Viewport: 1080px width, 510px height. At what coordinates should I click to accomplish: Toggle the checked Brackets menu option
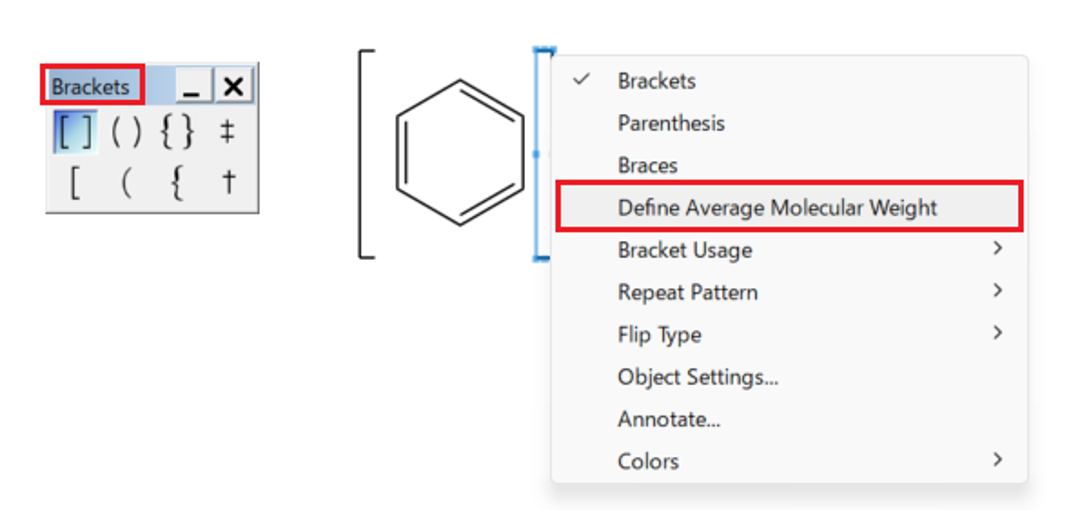(x=656, y=81)
